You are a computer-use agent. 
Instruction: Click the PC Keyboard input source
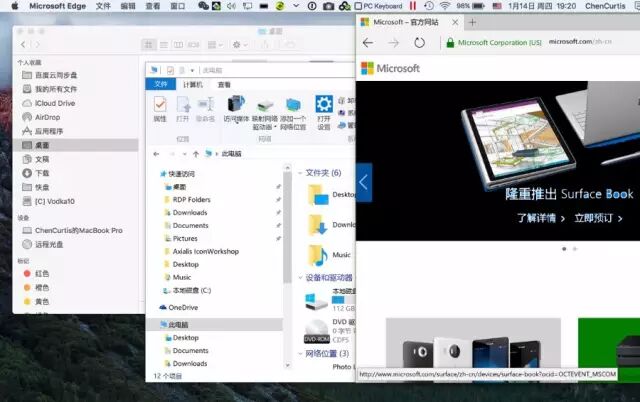(378, 6)
